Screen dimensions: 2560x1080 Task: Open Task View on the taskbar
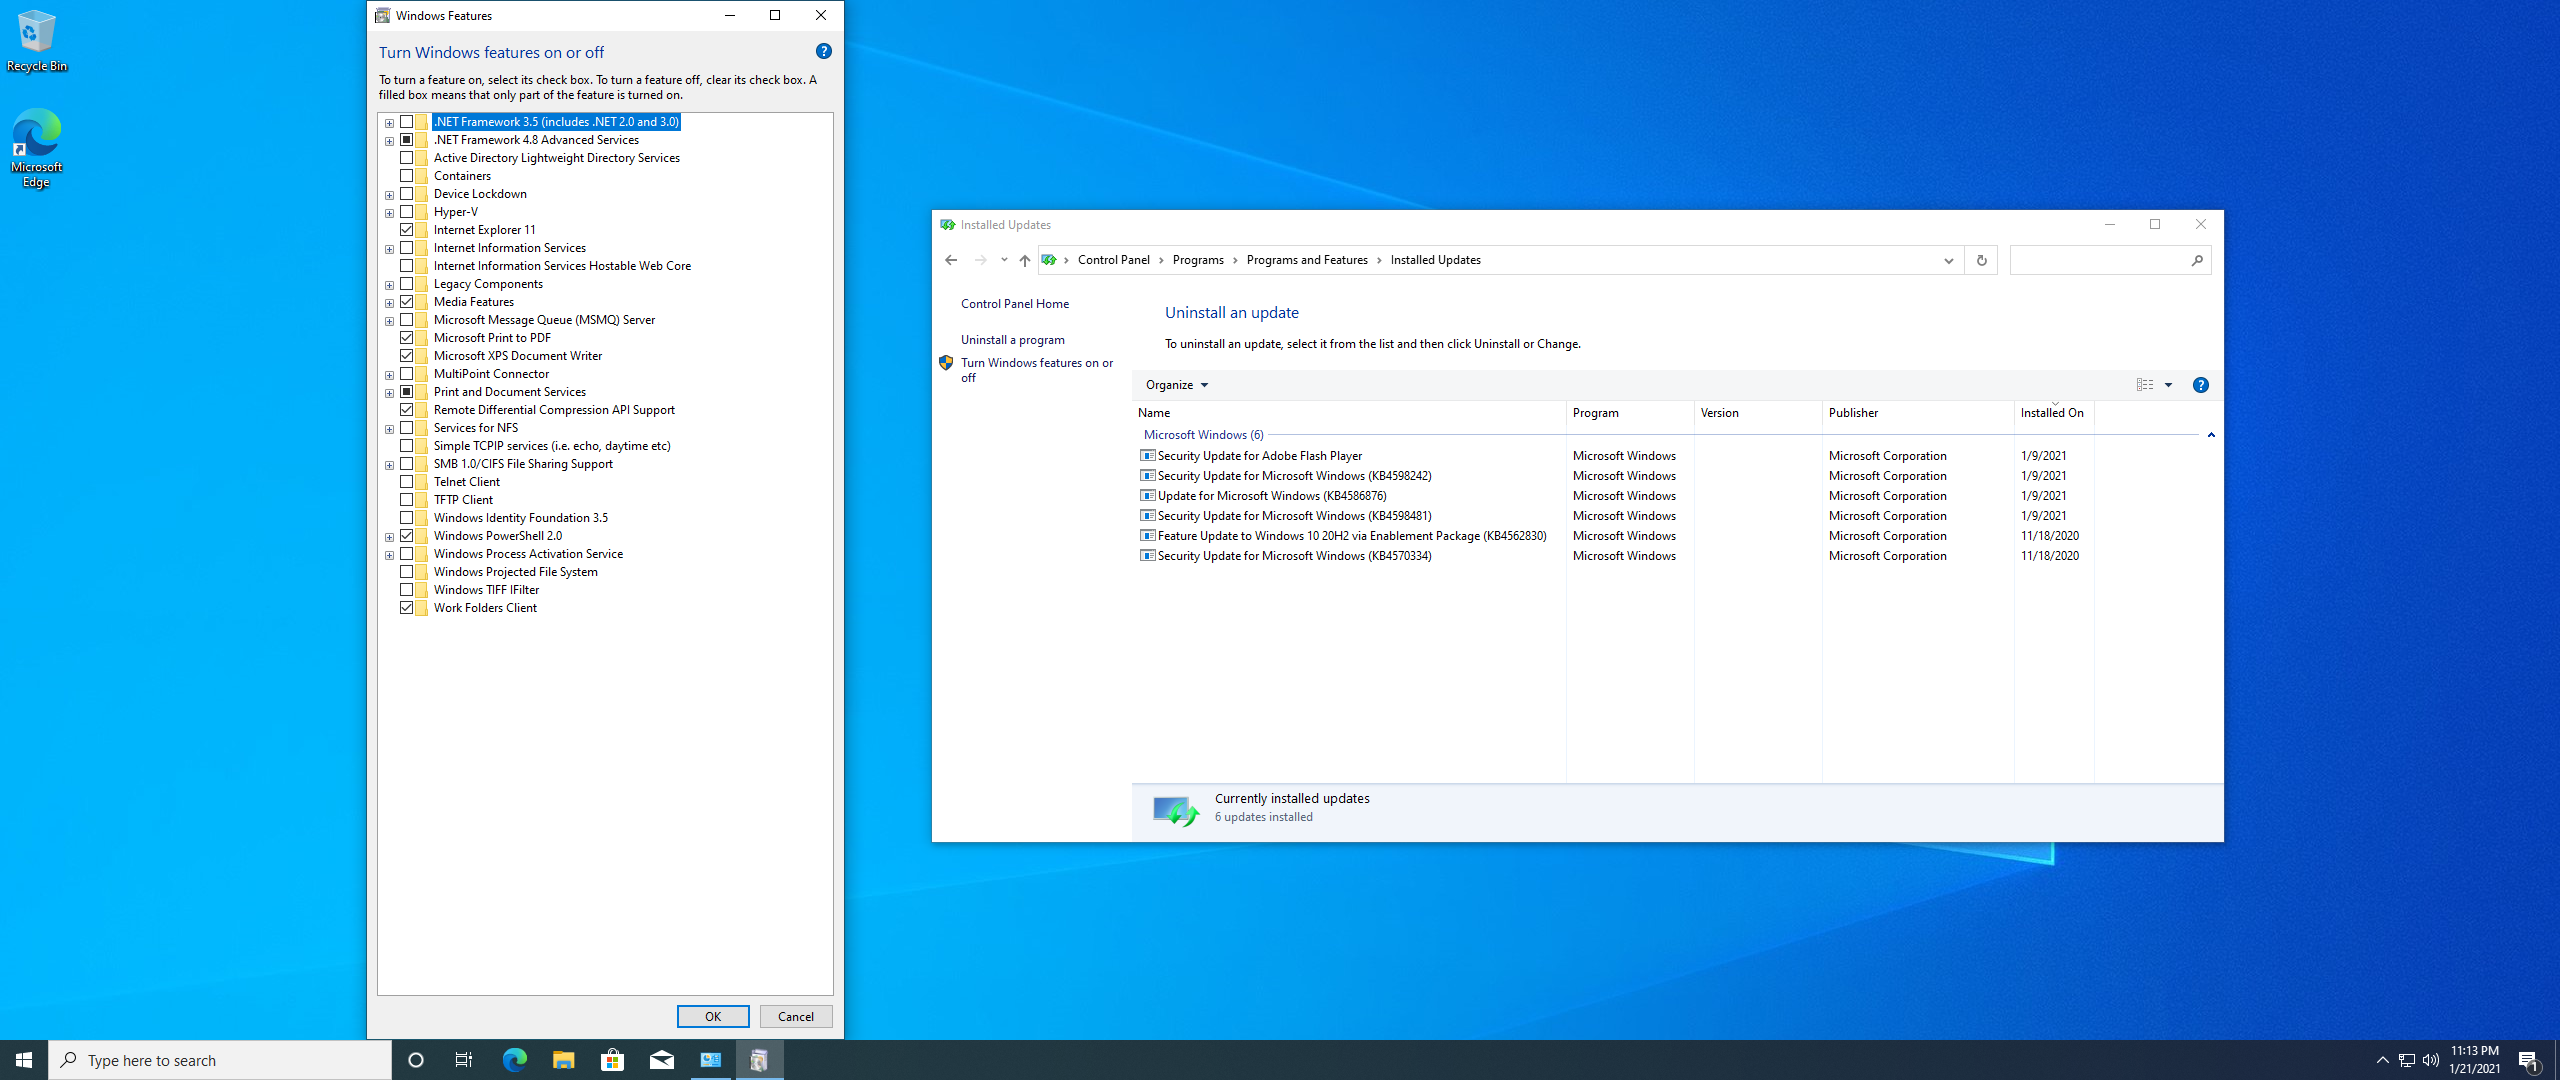tap(464, 1060)
